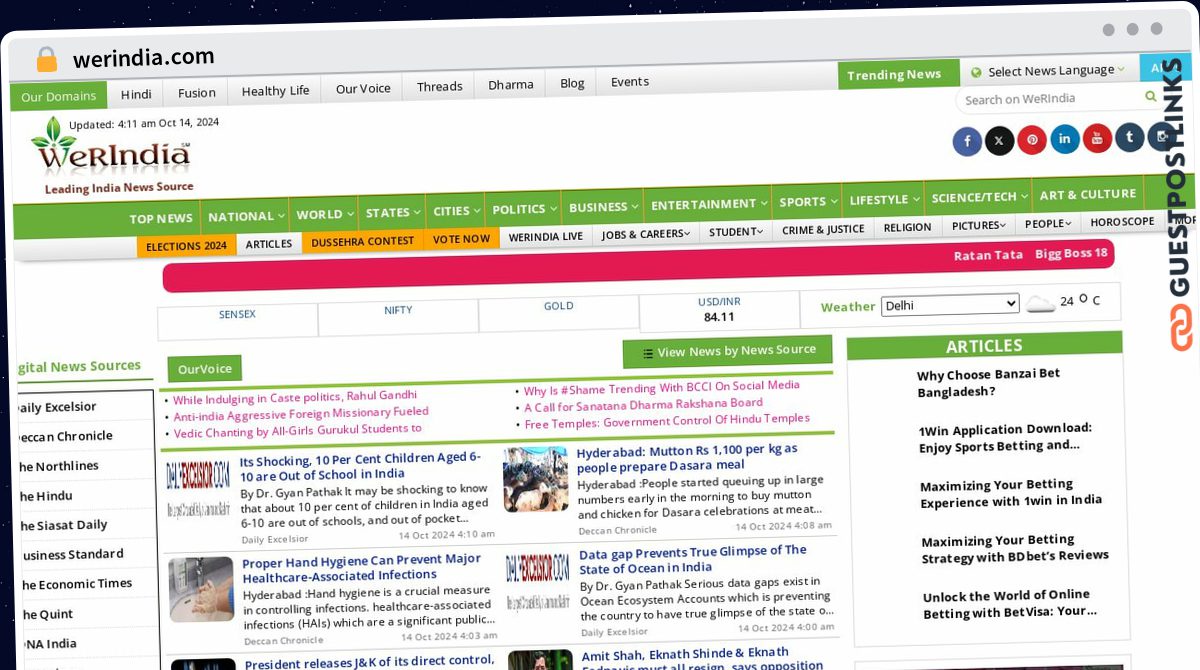Open the X (Twitter) social icon
The height and width of the screenshot is (670, 1200).
999,141
